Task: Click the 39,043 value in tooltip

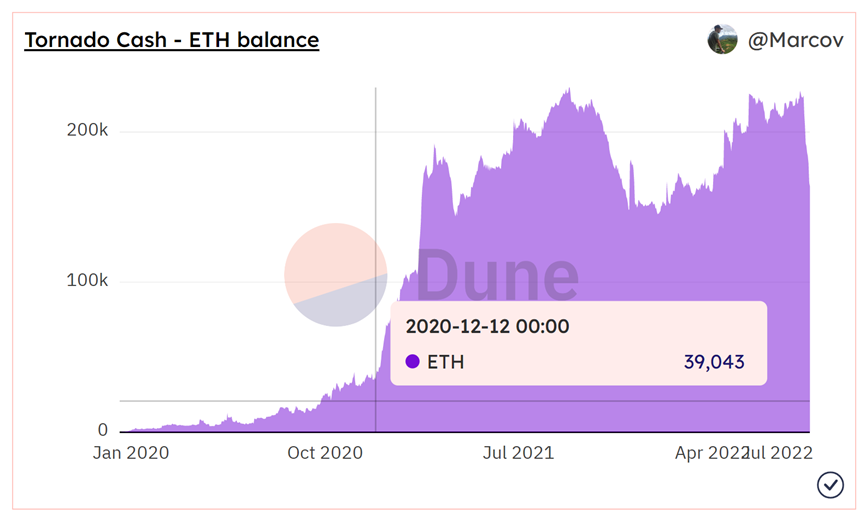Action: (714, 362)
